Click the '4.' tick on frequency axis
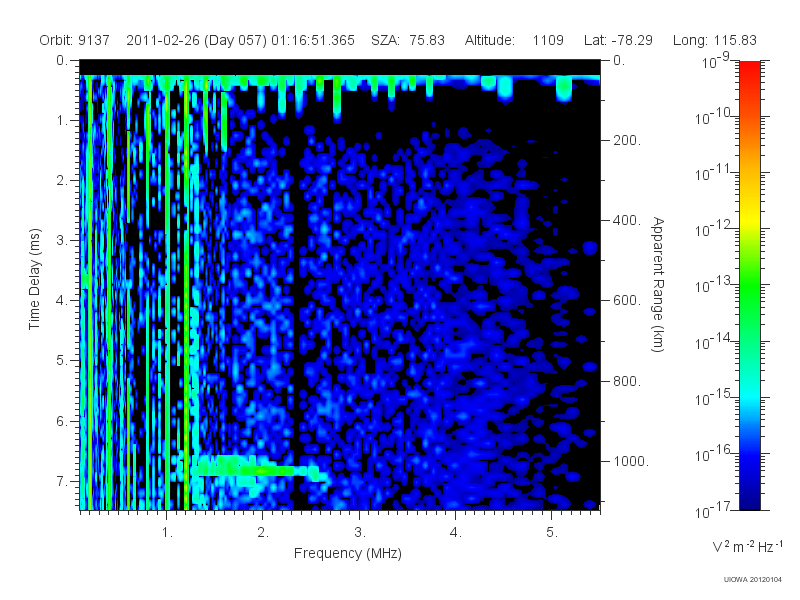This screenshot has height=600, width=800. 456,533
